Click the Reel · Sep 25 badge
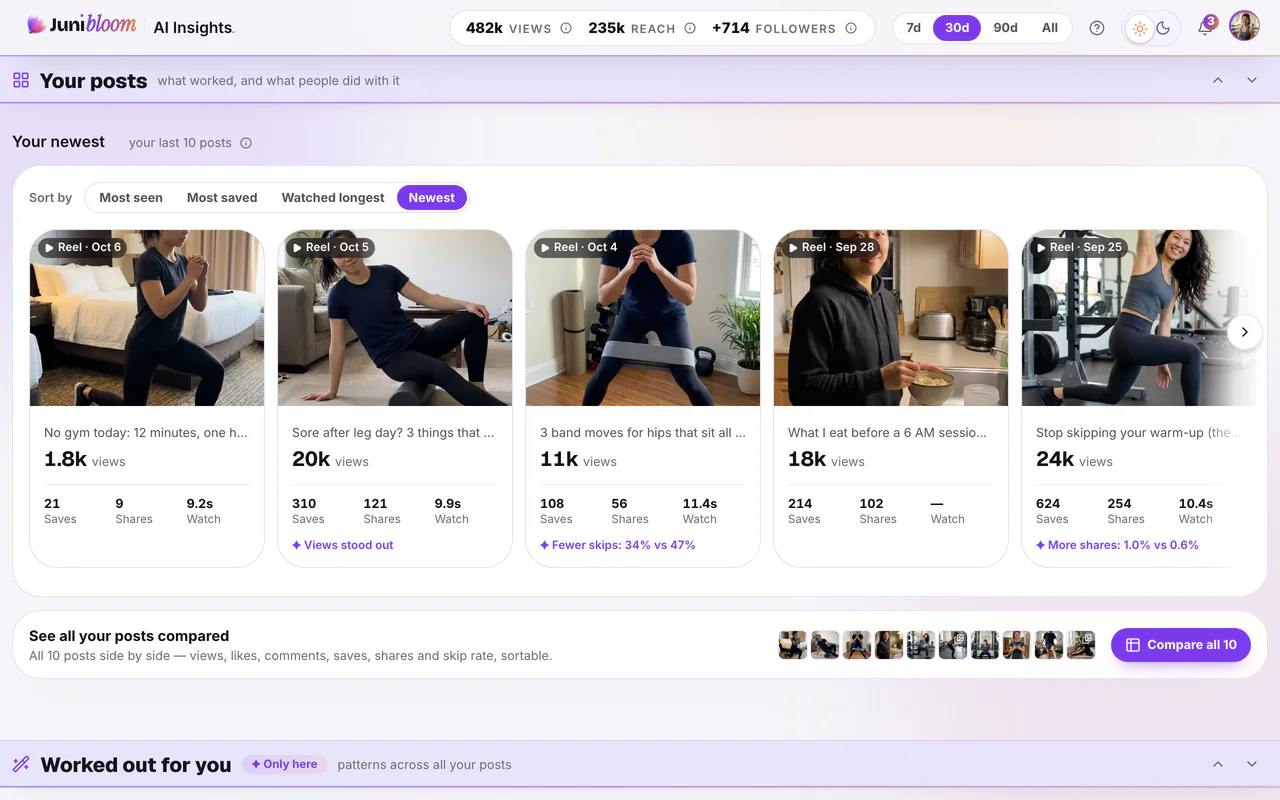Viewport: 1280px width, 800px height. pyautogui.click(x=1078, y=247)
